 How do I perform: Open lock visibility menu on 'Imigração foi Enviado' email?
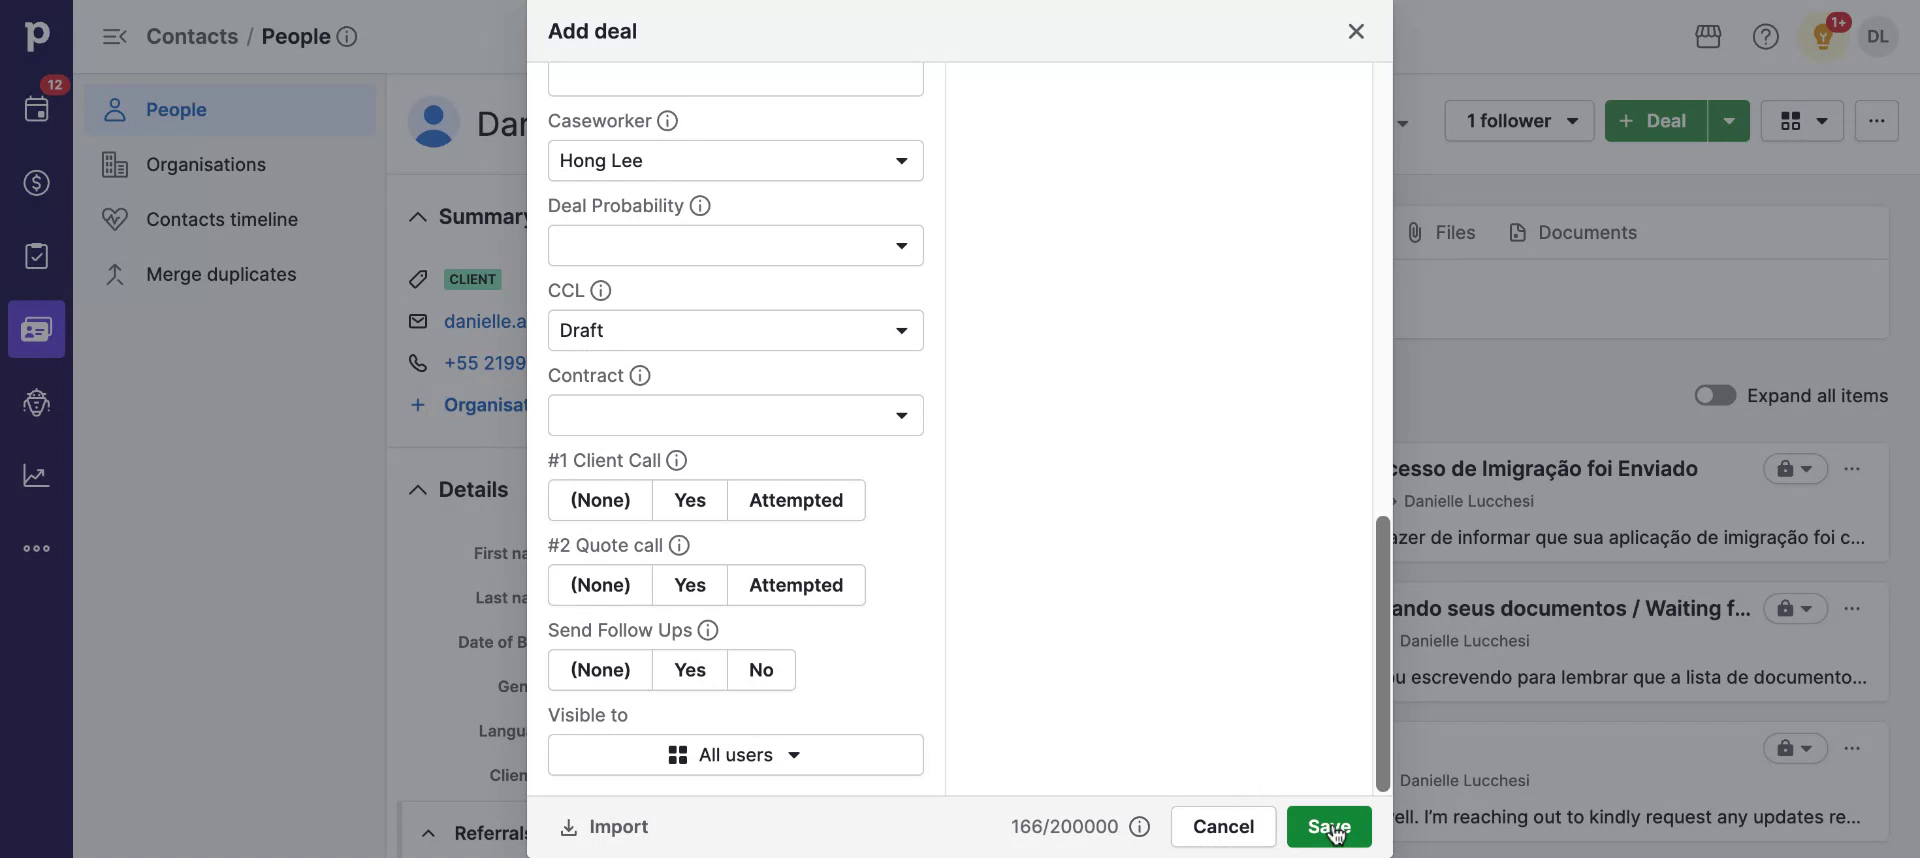pos(1795,469)
